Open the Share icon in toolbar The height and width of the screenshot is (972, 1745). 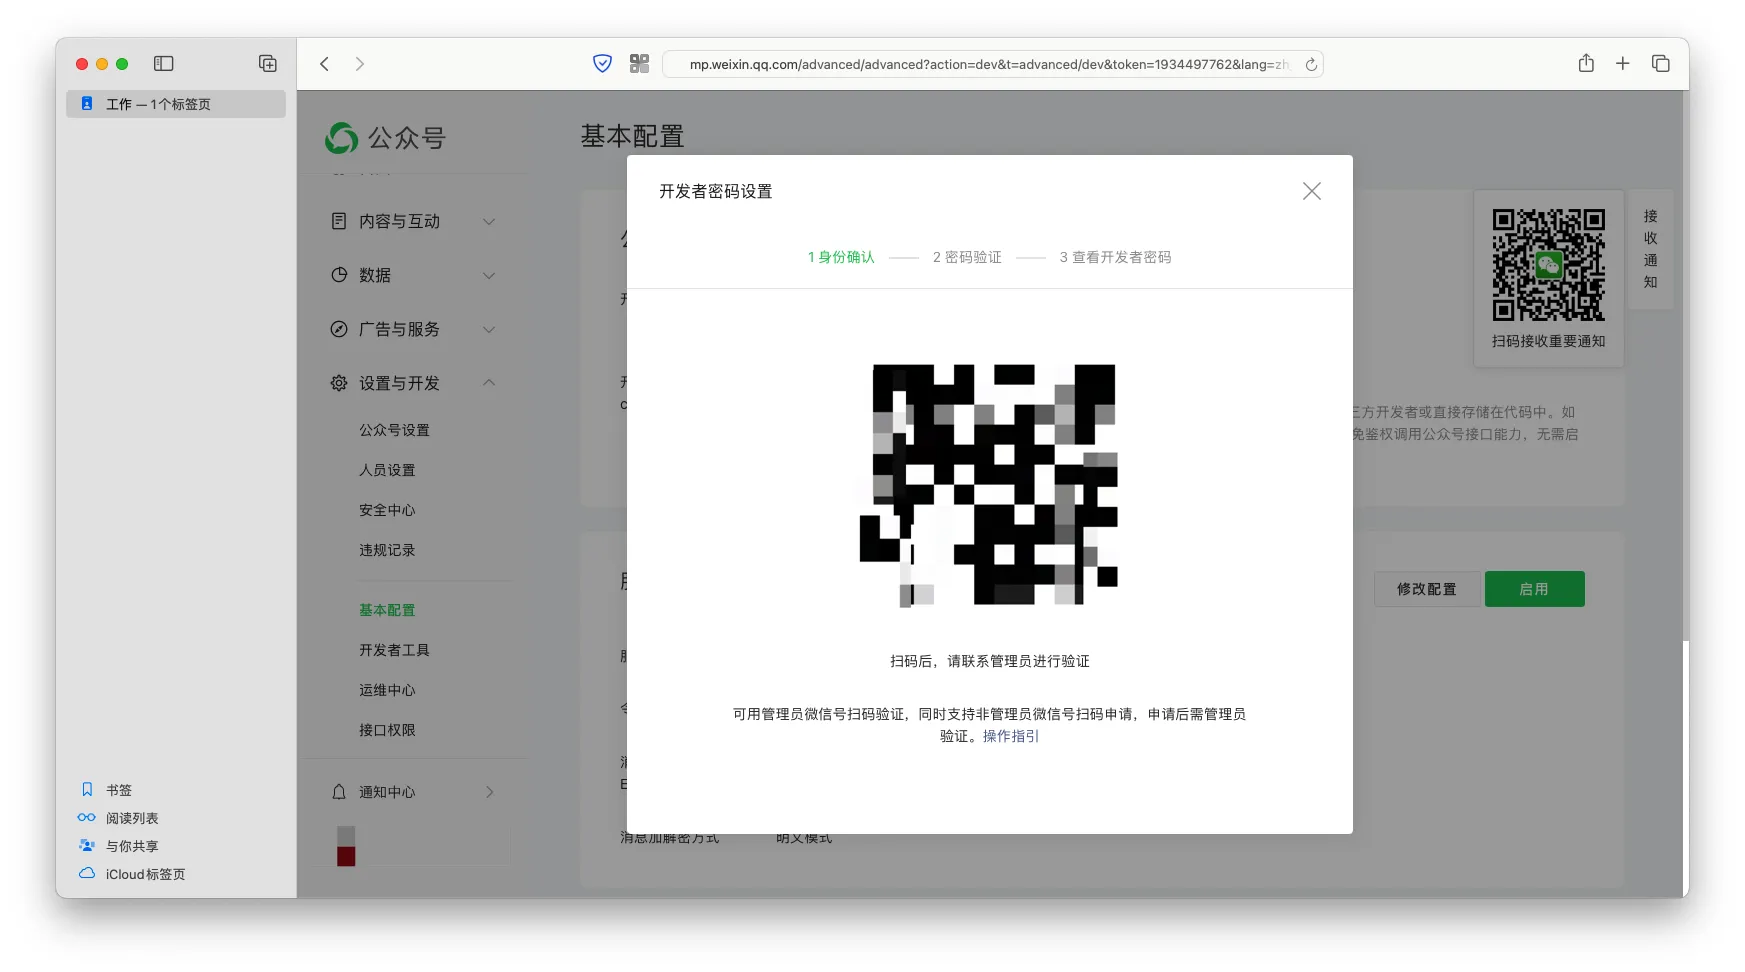point(1586,64)
